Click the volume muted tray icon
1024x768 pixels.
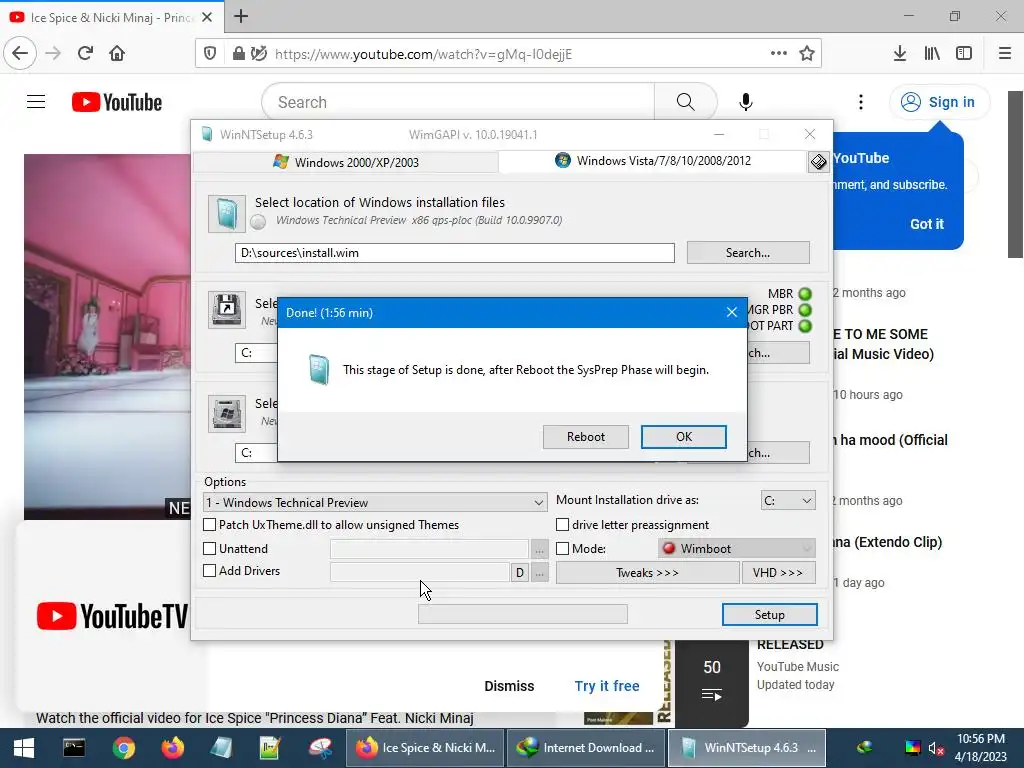point(936,748)
